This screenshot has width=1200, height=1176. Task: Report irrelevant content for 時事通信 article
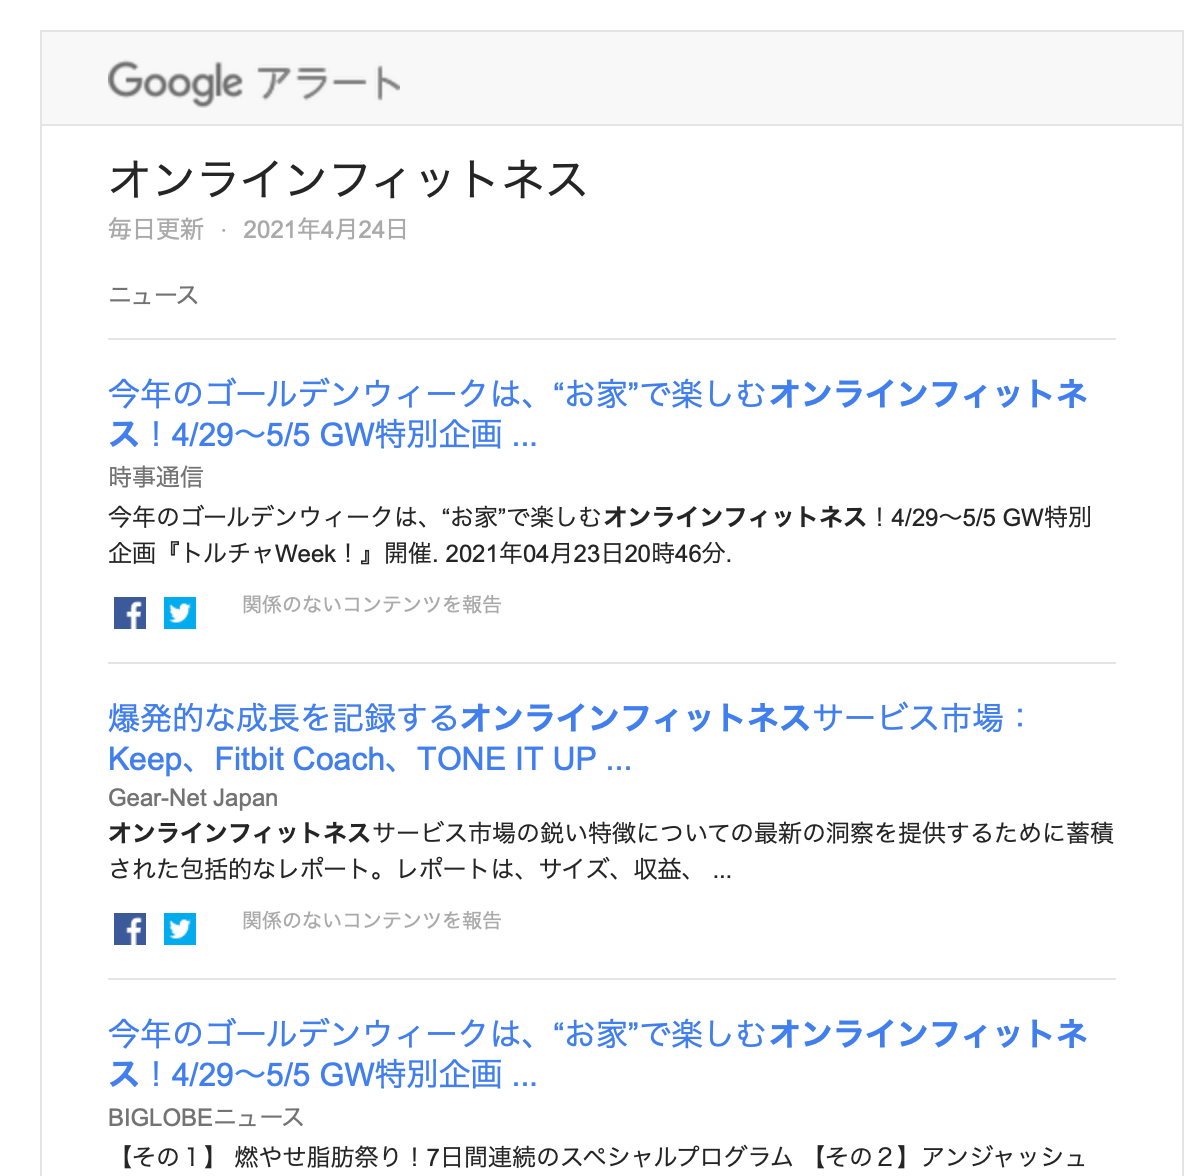pos(372,604)
